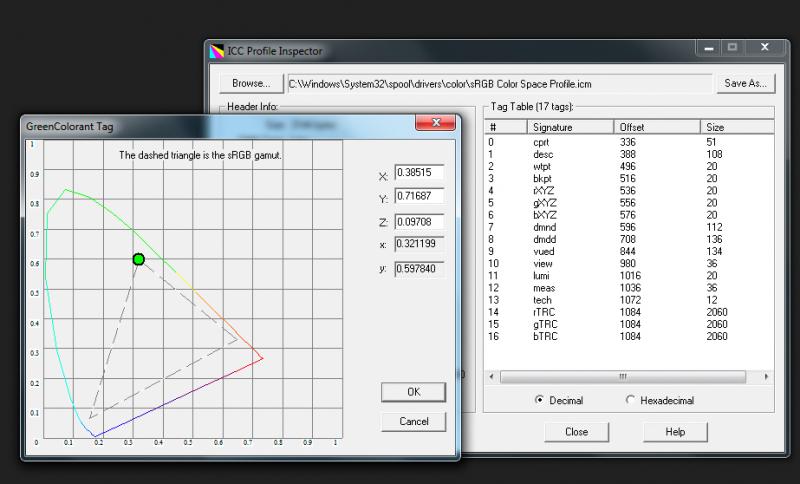Select the dmnd tag row
Viewport: 800px width, 484px height.
pos(629,227)
